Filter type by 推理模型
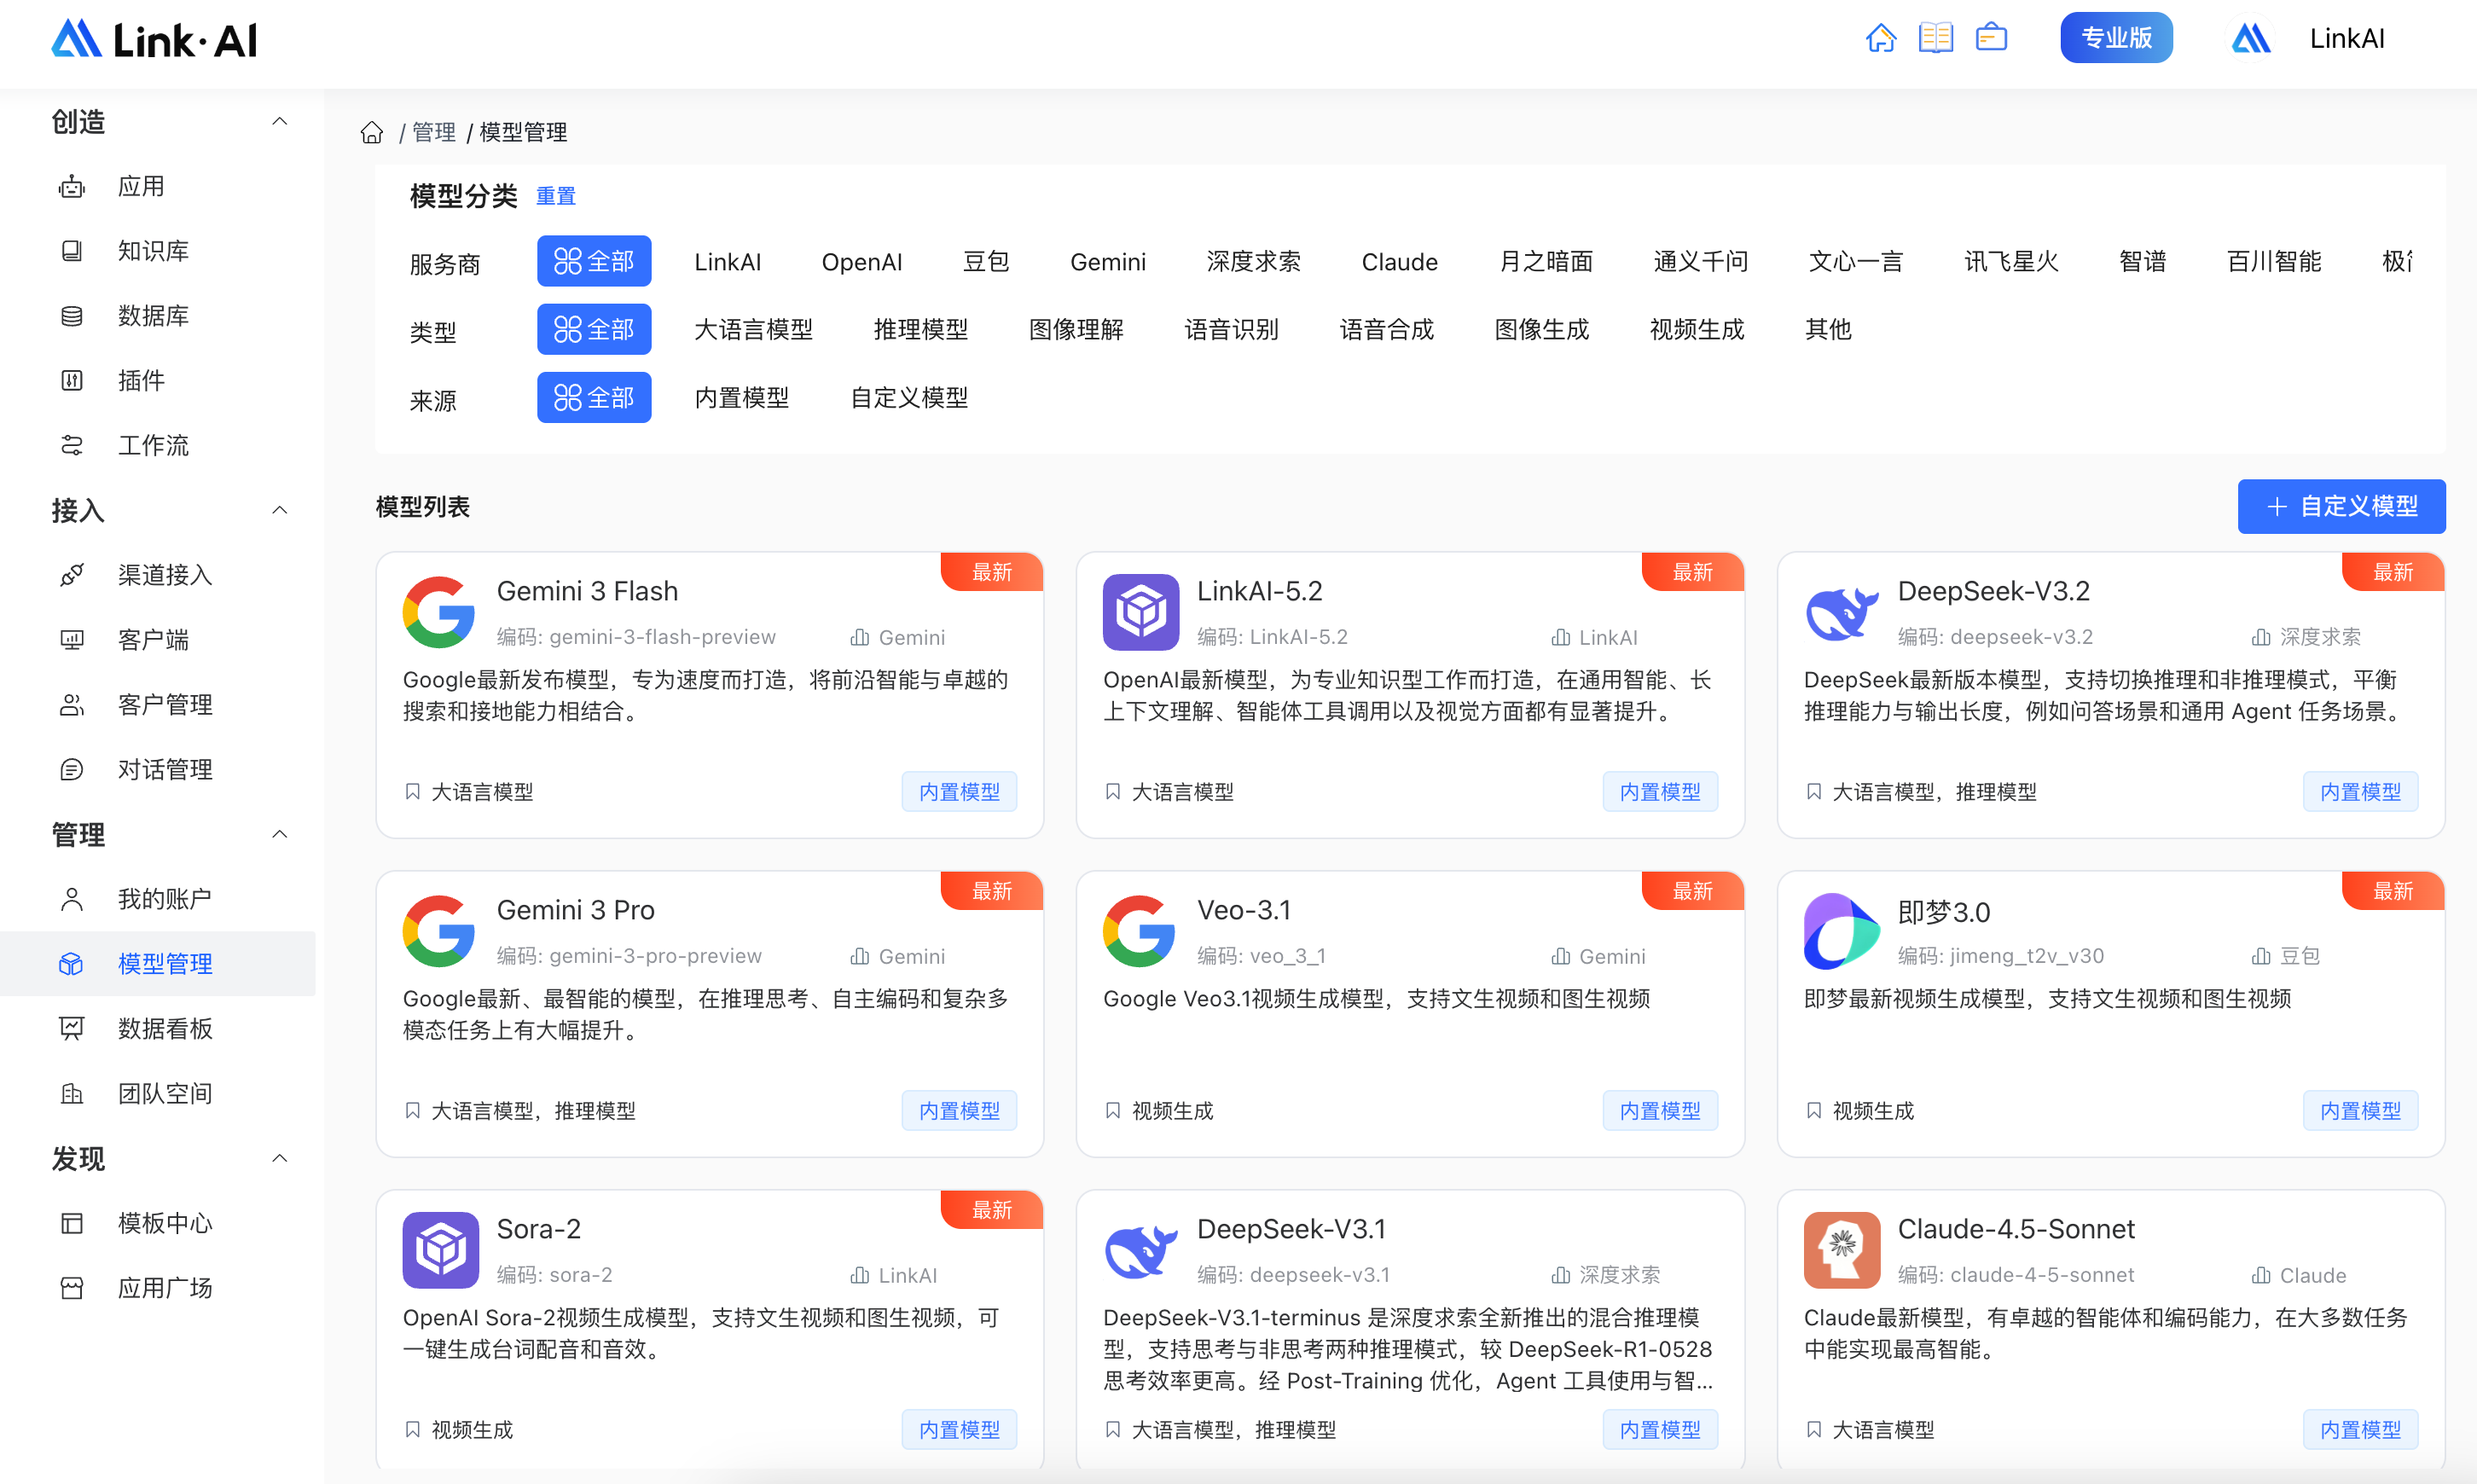This screenshot has width=2477, height=1484. pyautogui.click(x=920, y=329)
